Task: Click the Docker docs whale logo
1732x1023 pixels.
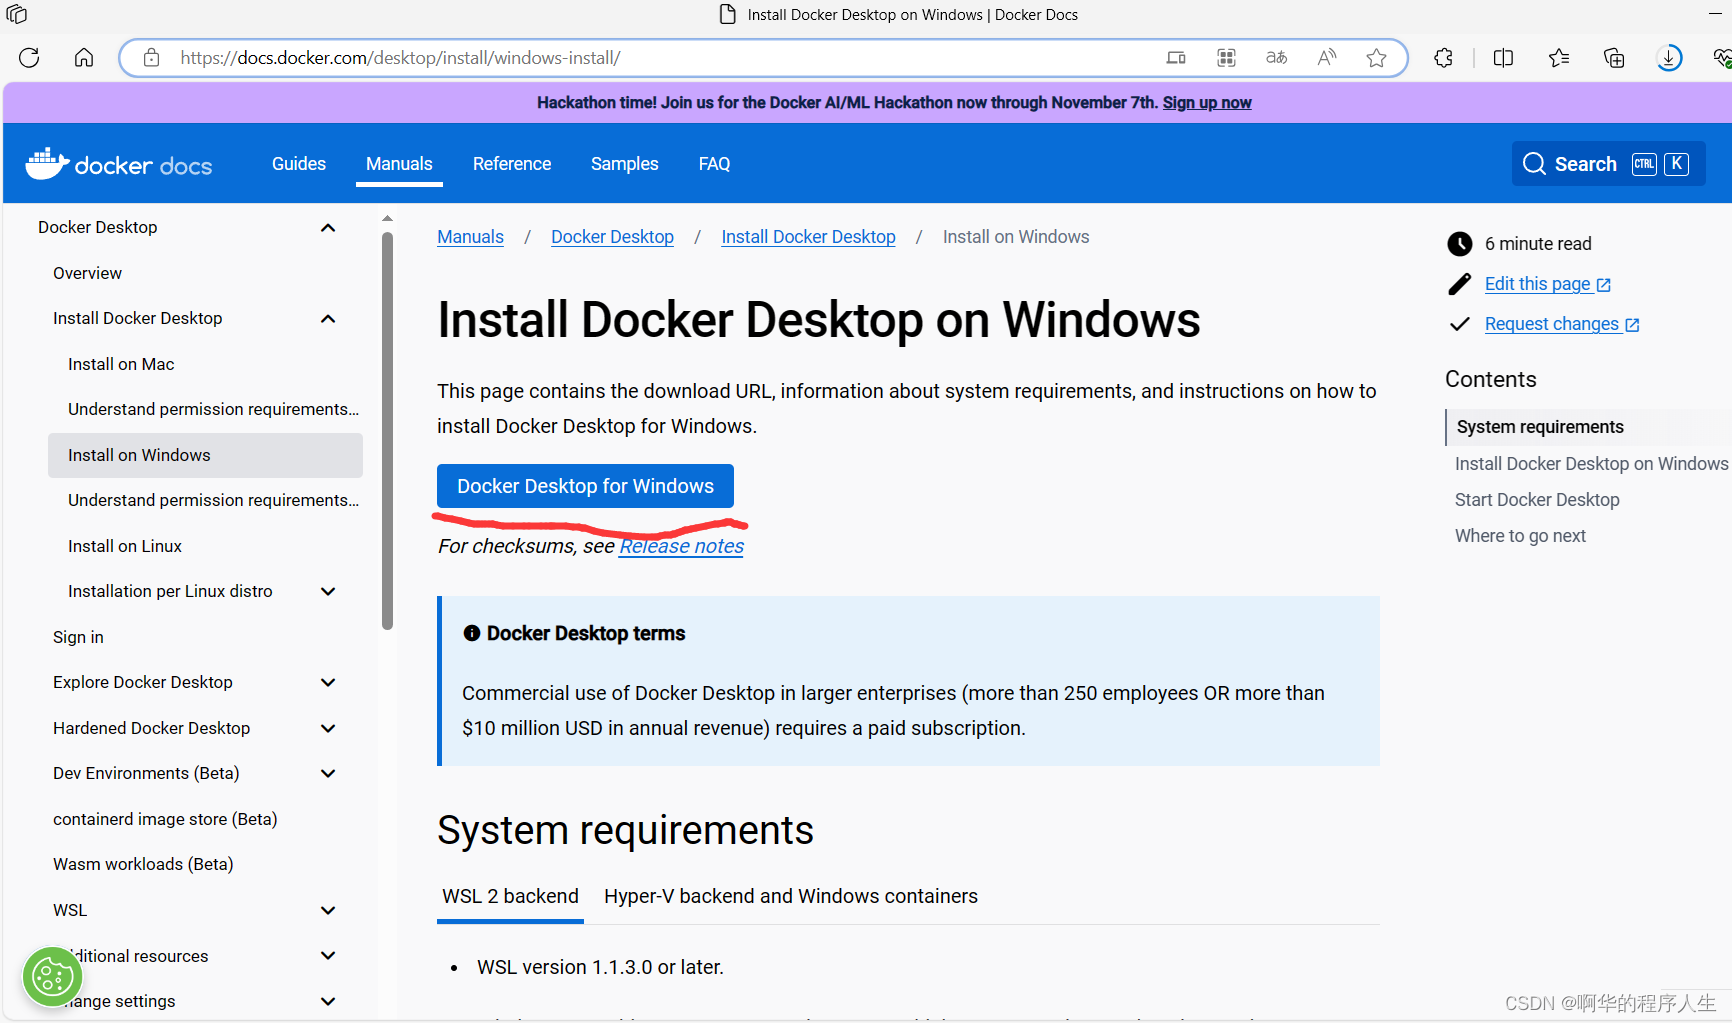Action: (x=47, y=163)
